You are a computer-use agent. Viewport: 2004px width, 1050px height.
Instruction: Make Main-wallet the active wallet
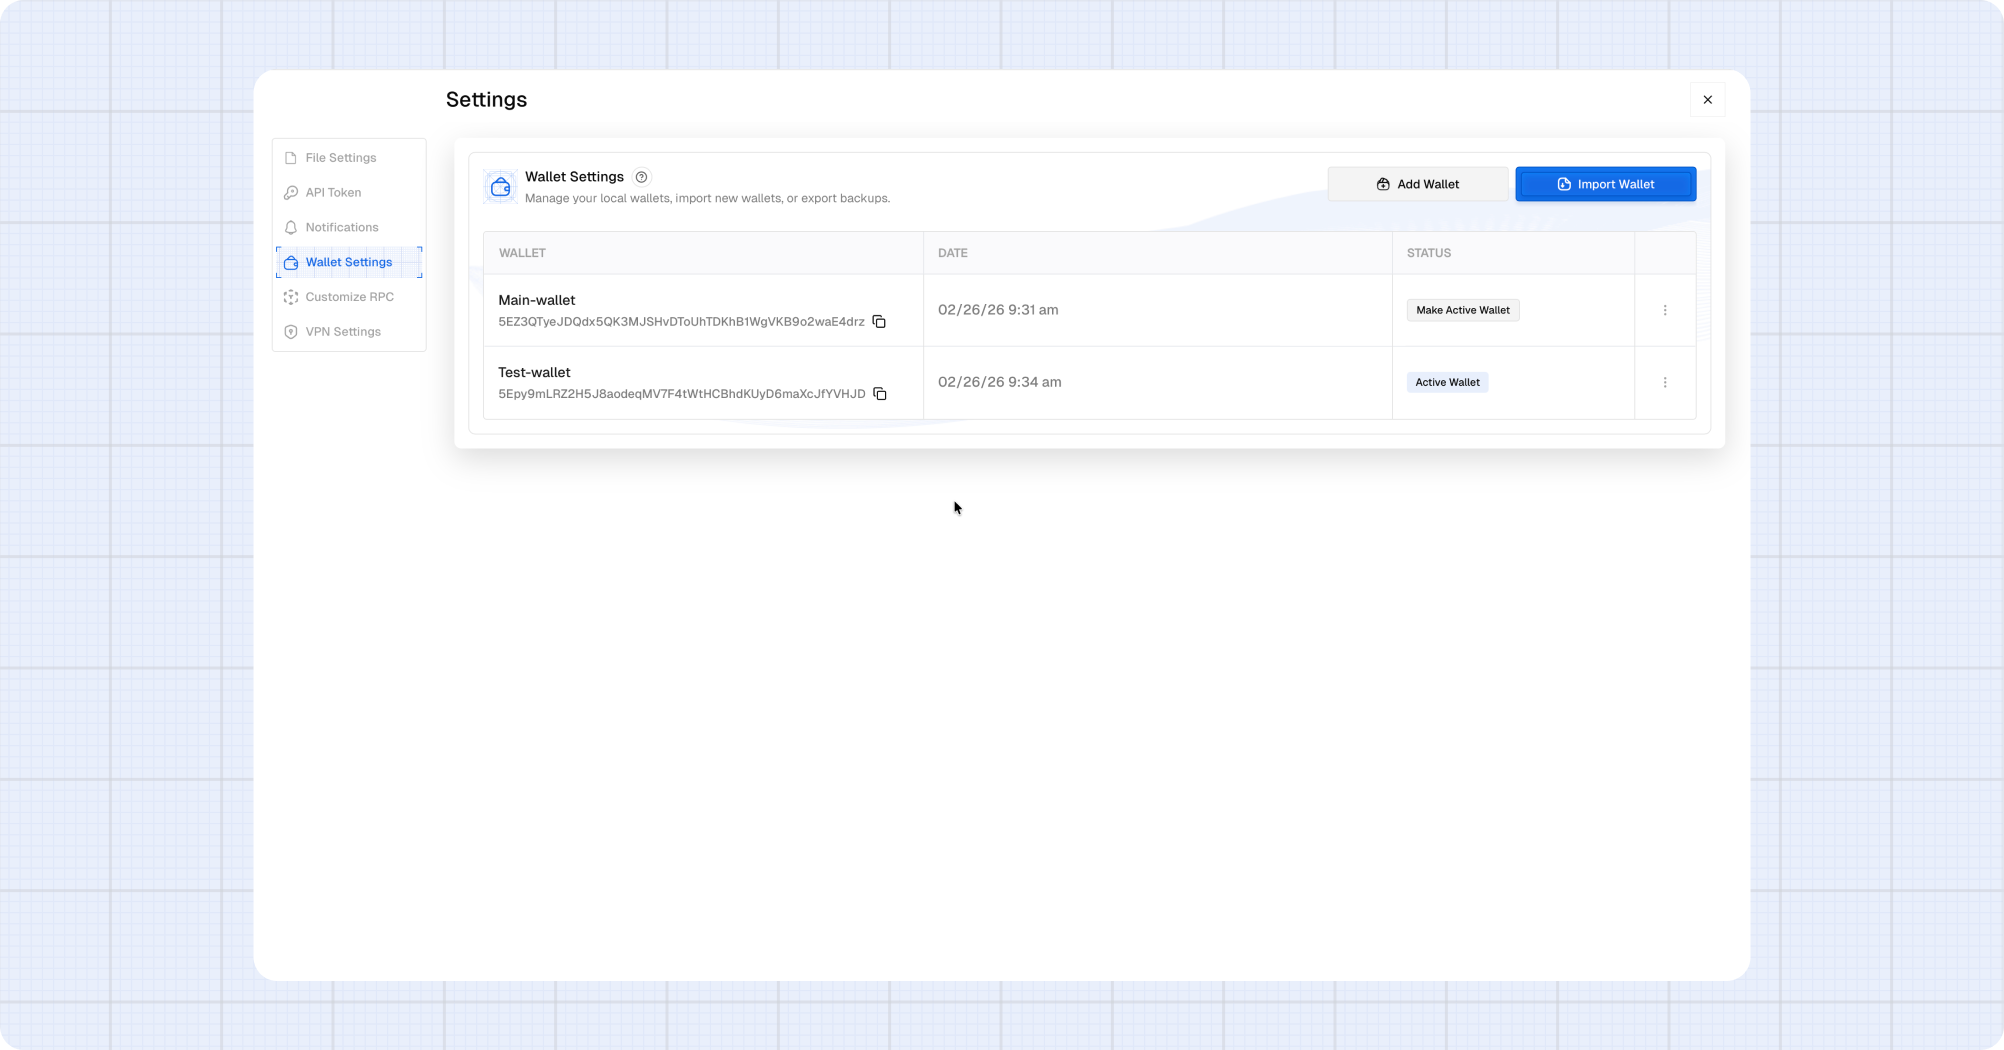click(1462, 310)
